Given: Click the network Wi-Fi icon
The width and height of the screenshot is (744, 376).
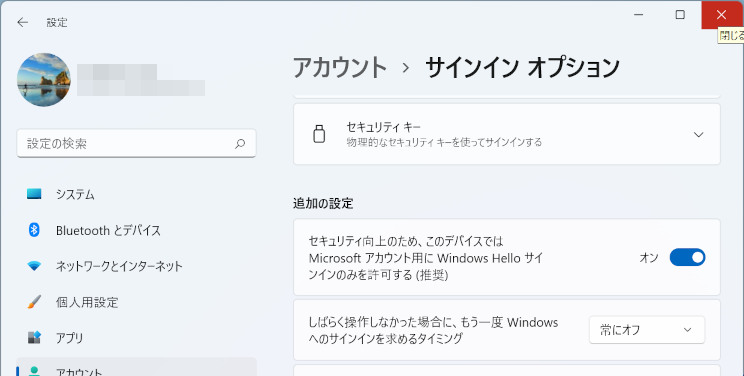Looking at the screenshot, I should 34,266.
